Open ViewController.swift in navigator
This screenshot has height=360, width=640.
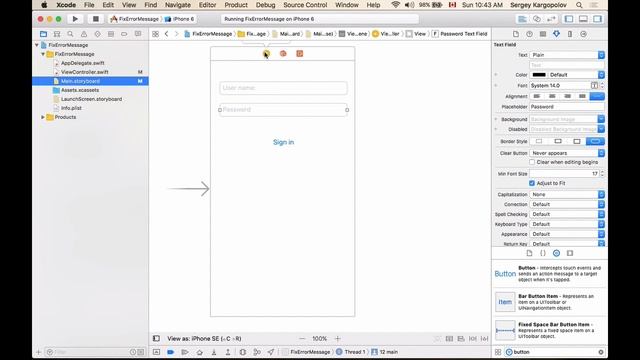(84, 72)
